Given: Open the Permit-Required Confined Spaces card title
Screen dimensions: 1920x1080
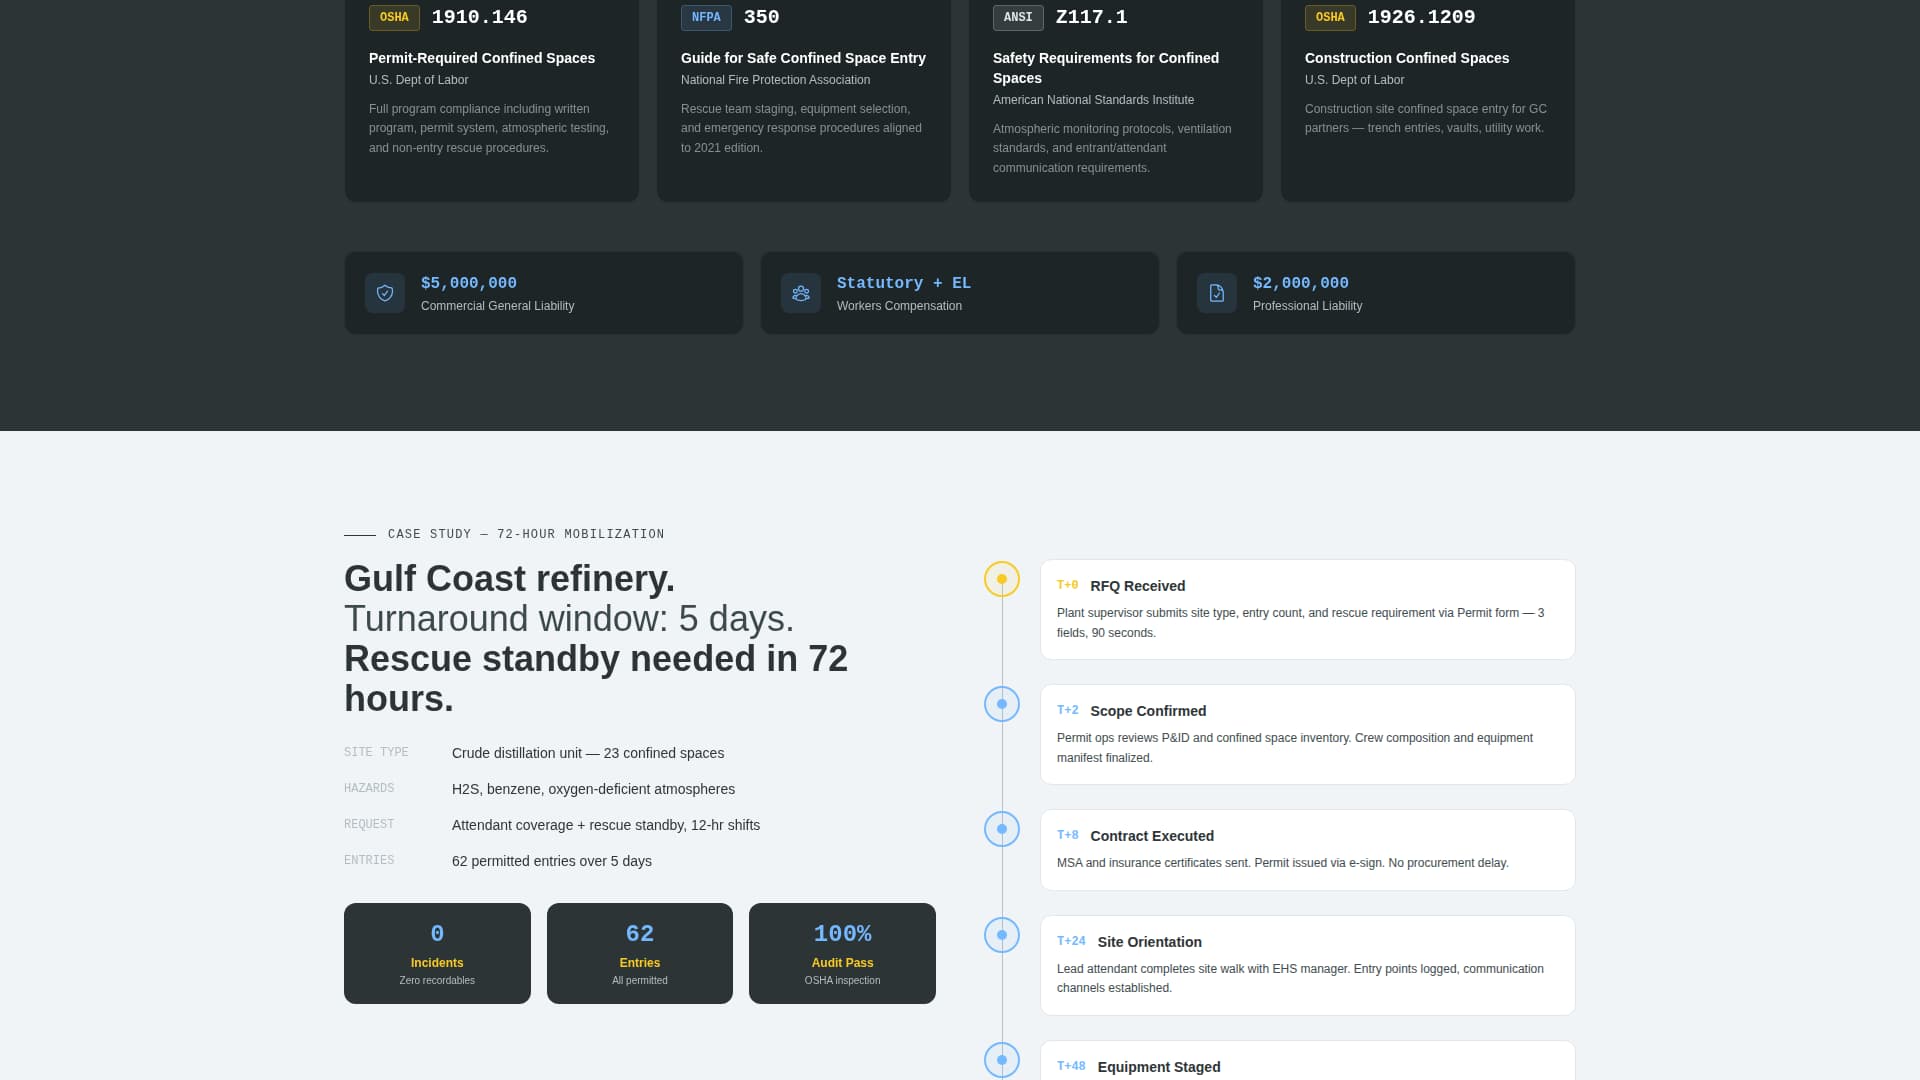Looking at the screenshot, I should pyautogui.click(x=482, y=58).
